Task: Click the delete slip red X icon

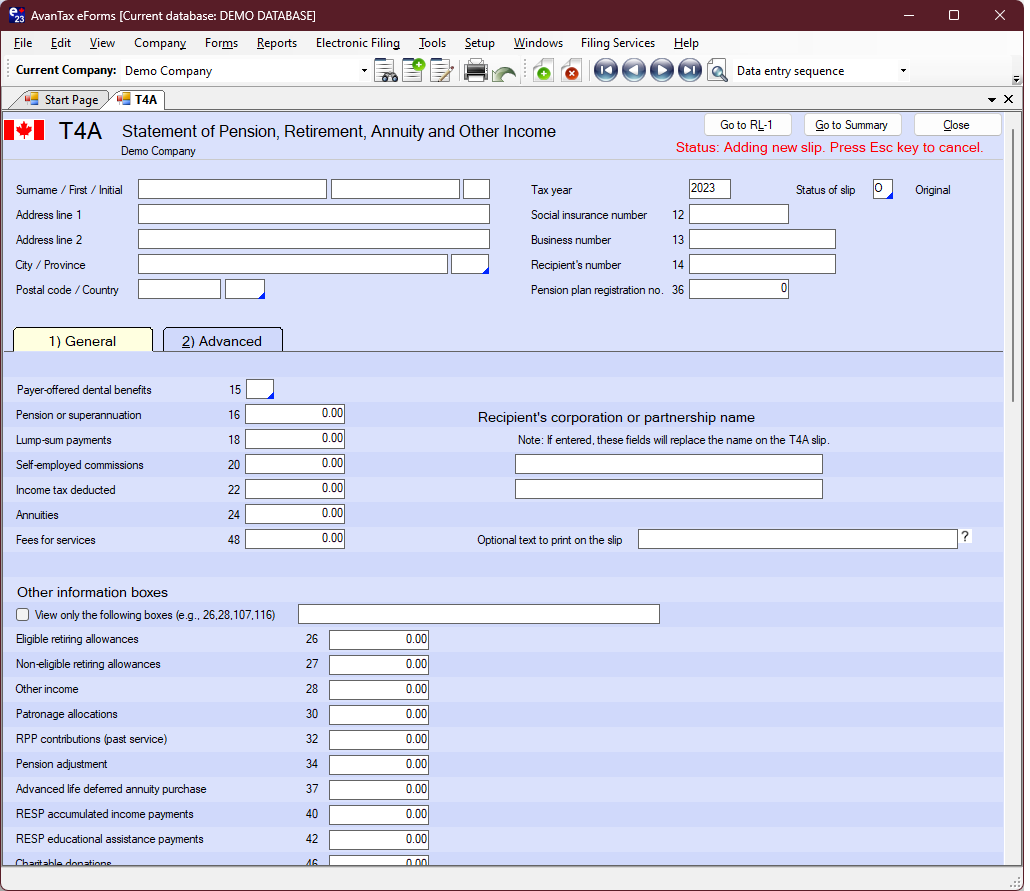Action: (571, 71)
